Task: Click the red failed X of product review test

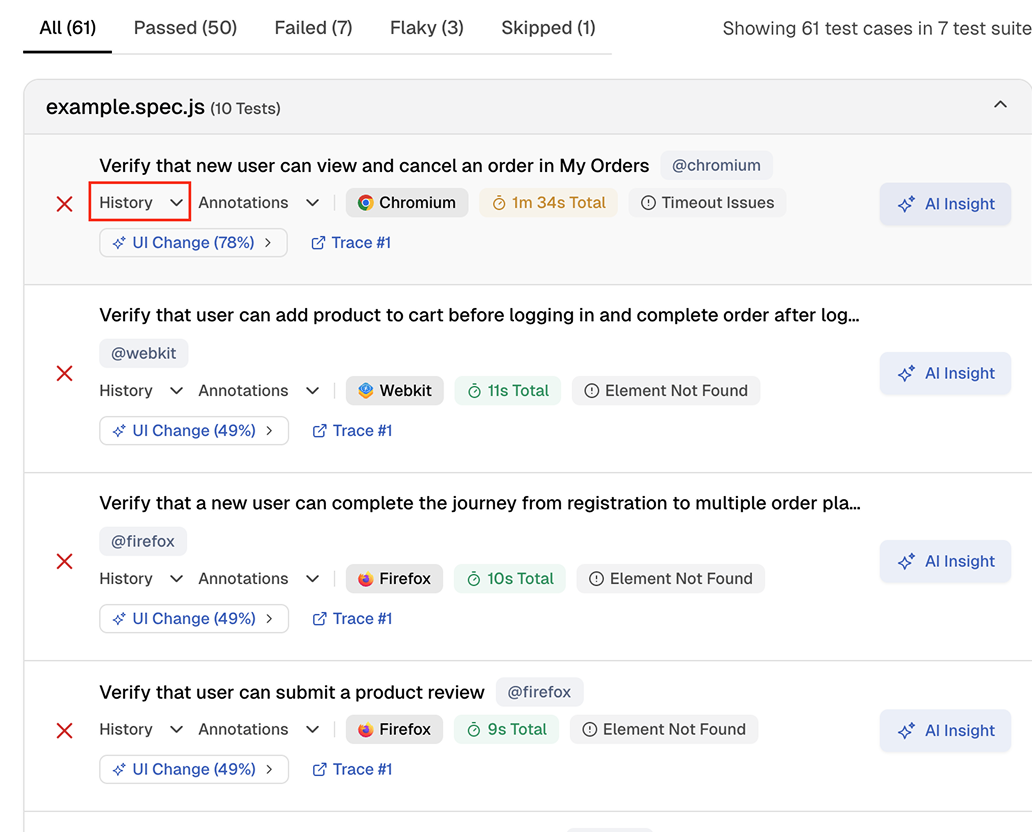Action: point(64,731)
